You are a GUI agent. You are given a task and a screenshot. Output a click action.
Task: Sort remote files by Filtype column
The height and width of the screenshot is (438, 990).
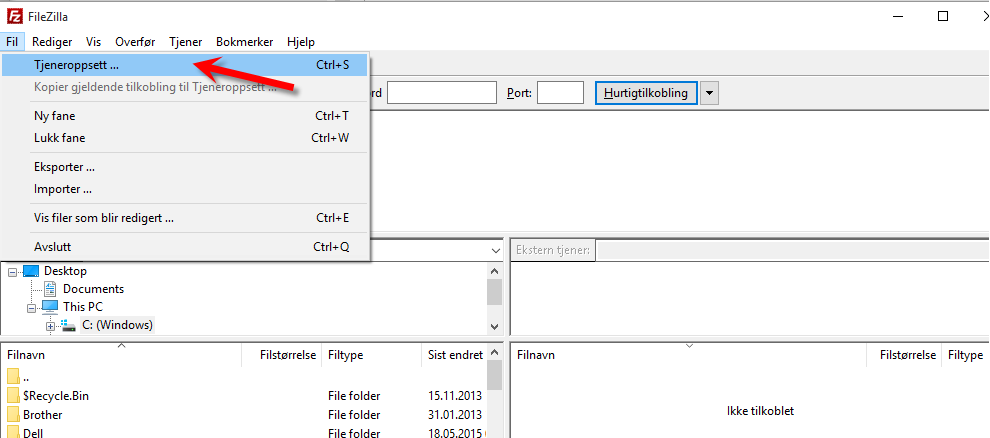tap(965, 355)
